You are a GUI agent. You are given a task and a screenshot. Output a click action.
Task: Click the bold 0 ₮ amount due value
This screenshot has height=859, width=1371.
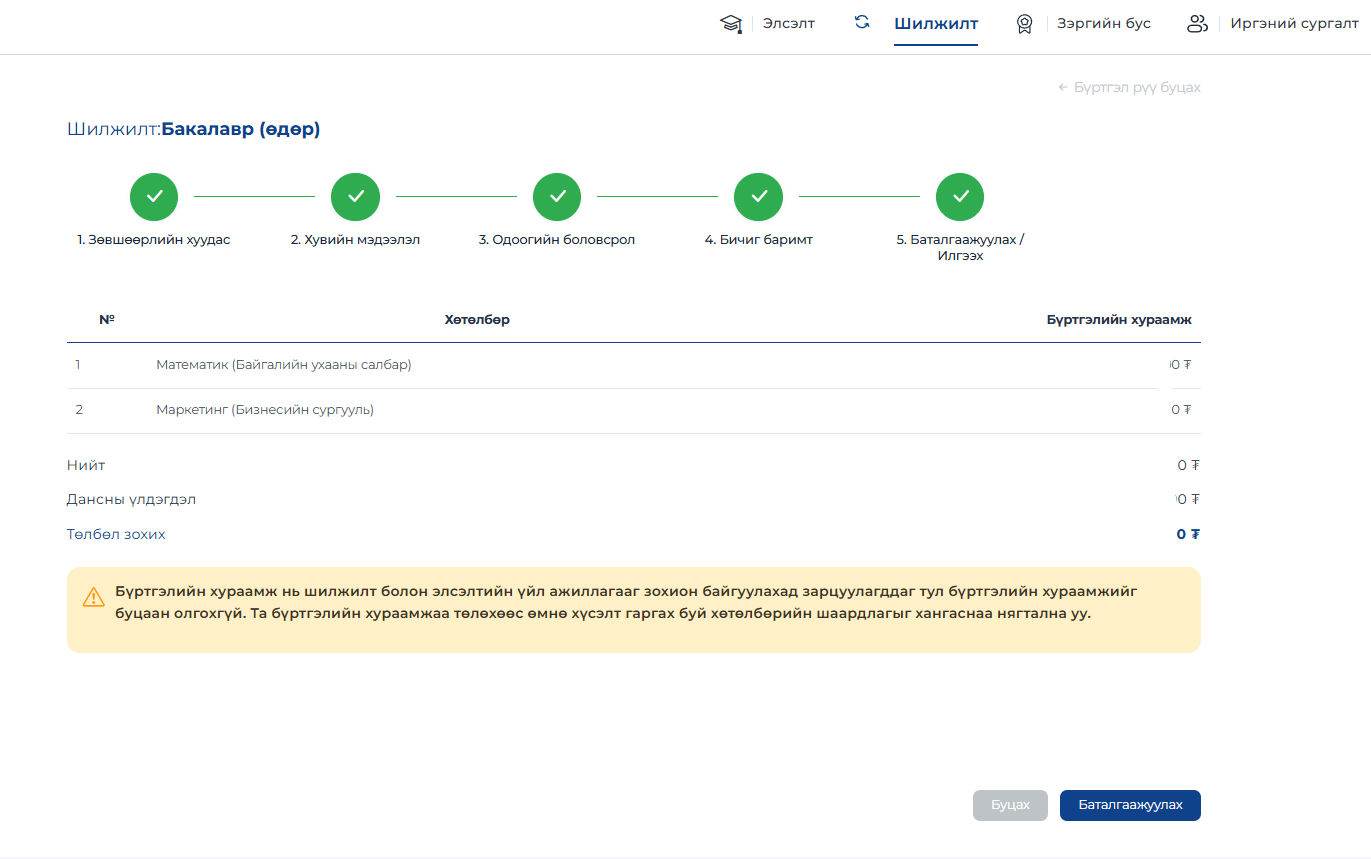pyautogui.click(x=1188, y=534)
